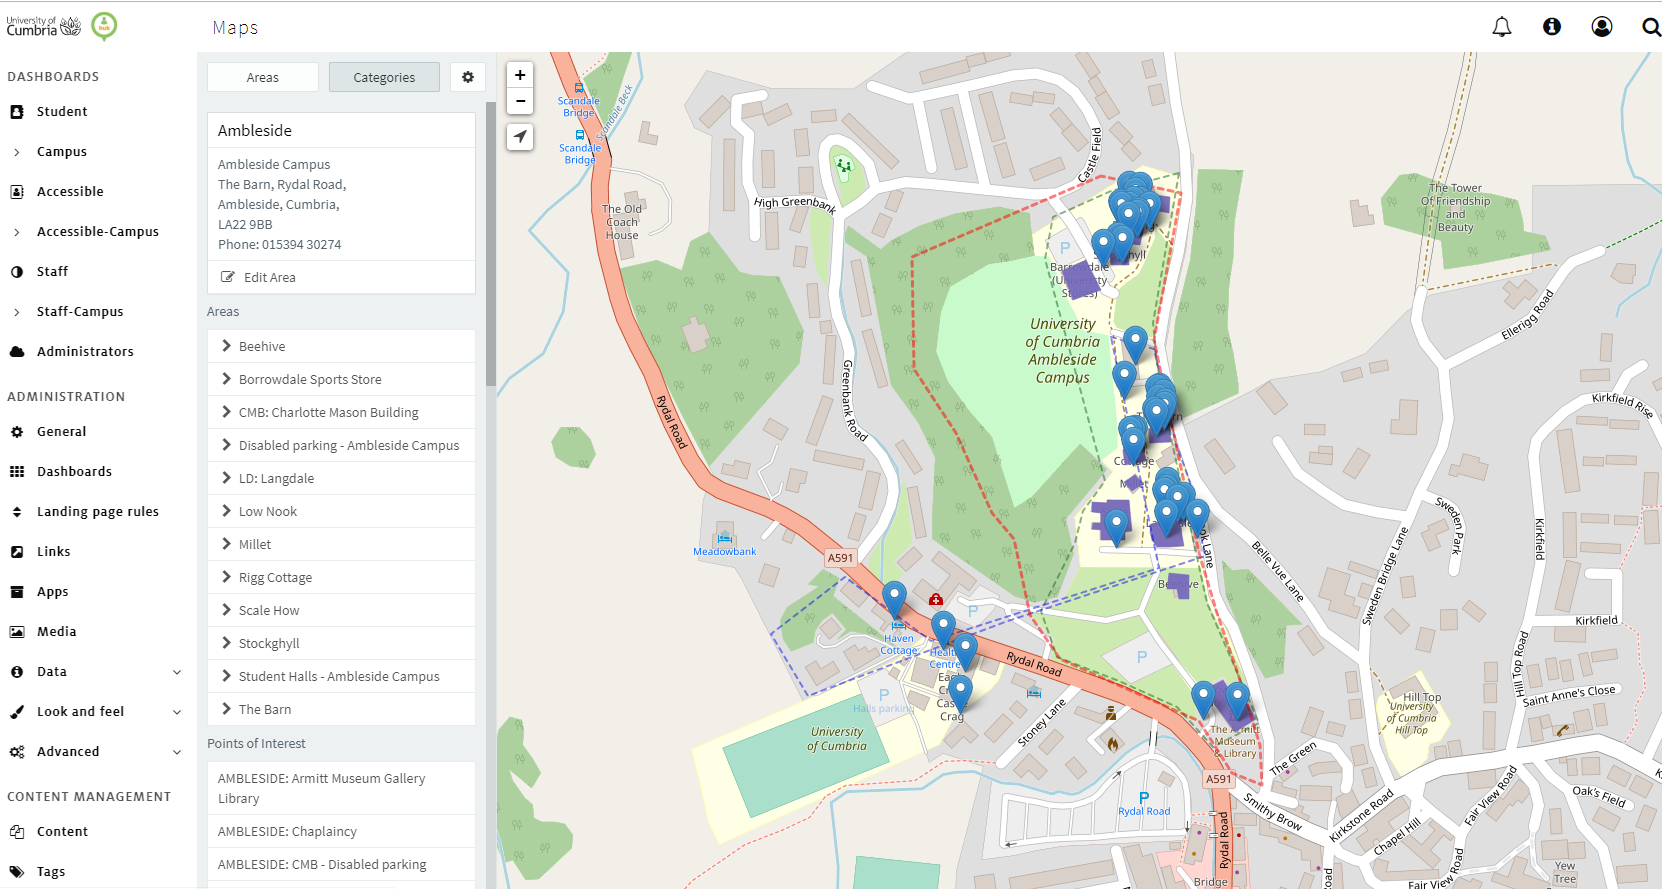
Task: Open Accessible dashboard menu item
Action: click(x=70, y=192)
